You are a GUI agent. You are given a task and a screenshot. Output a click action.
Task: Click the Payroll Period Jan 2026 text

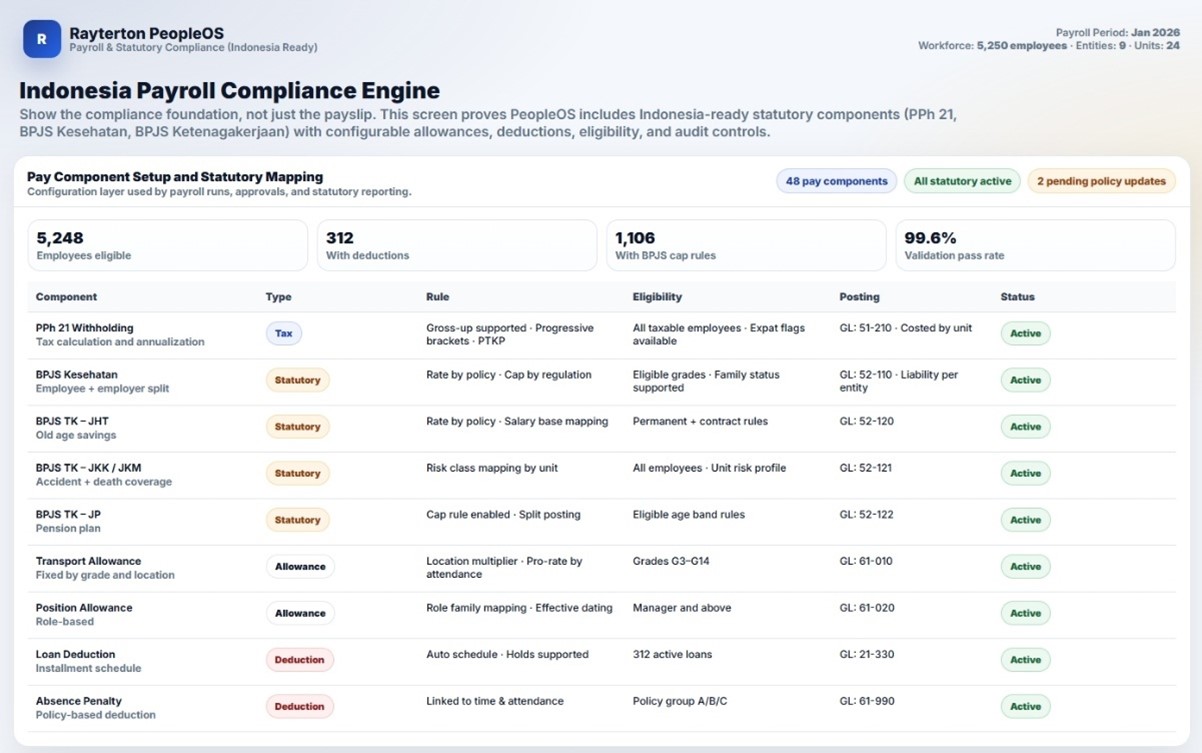point(1117,32)
